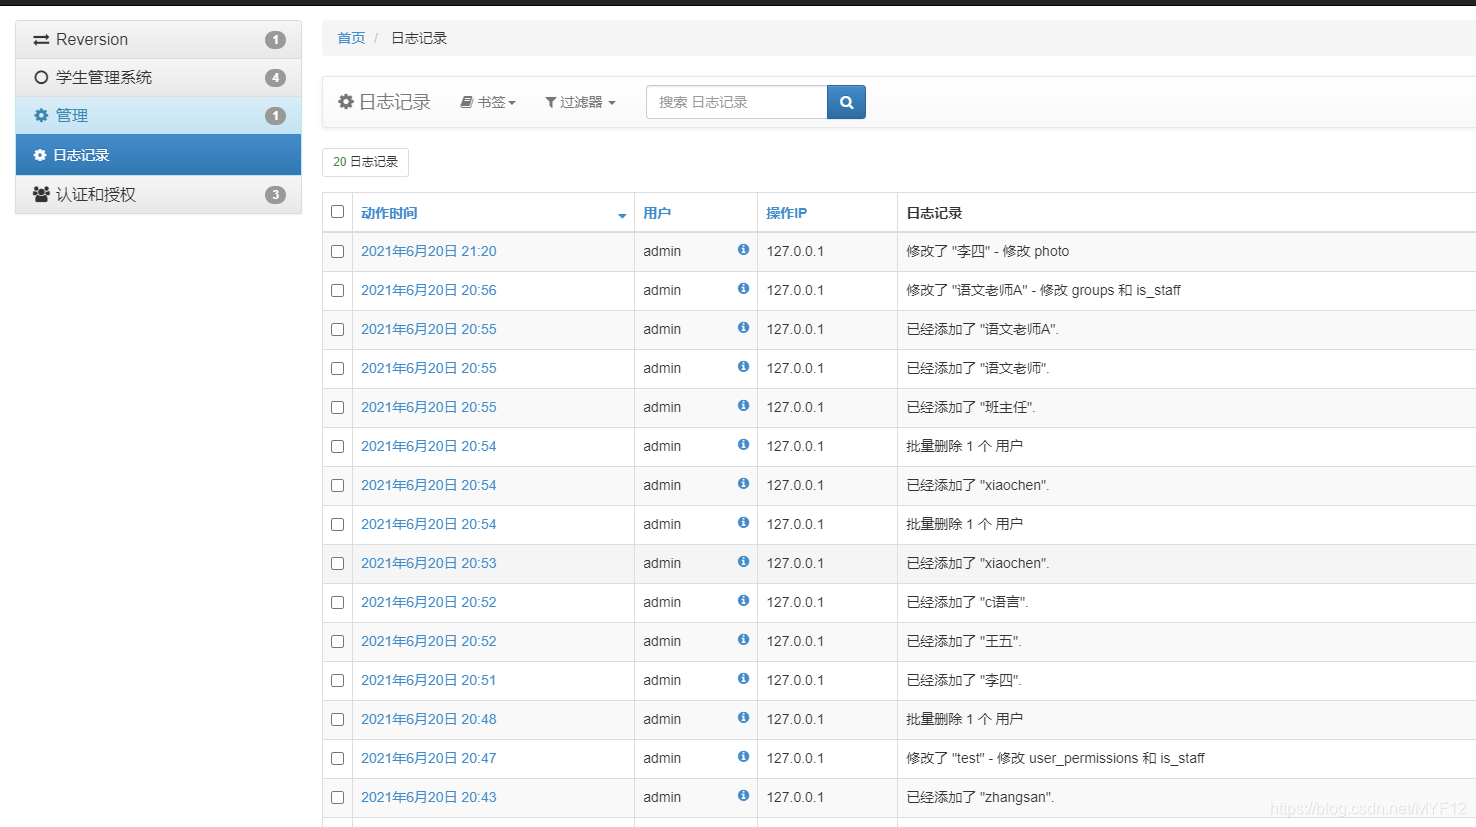Open log entry 2021年6月20日 20:51
1476x827 pixels.
pos(429,680)
